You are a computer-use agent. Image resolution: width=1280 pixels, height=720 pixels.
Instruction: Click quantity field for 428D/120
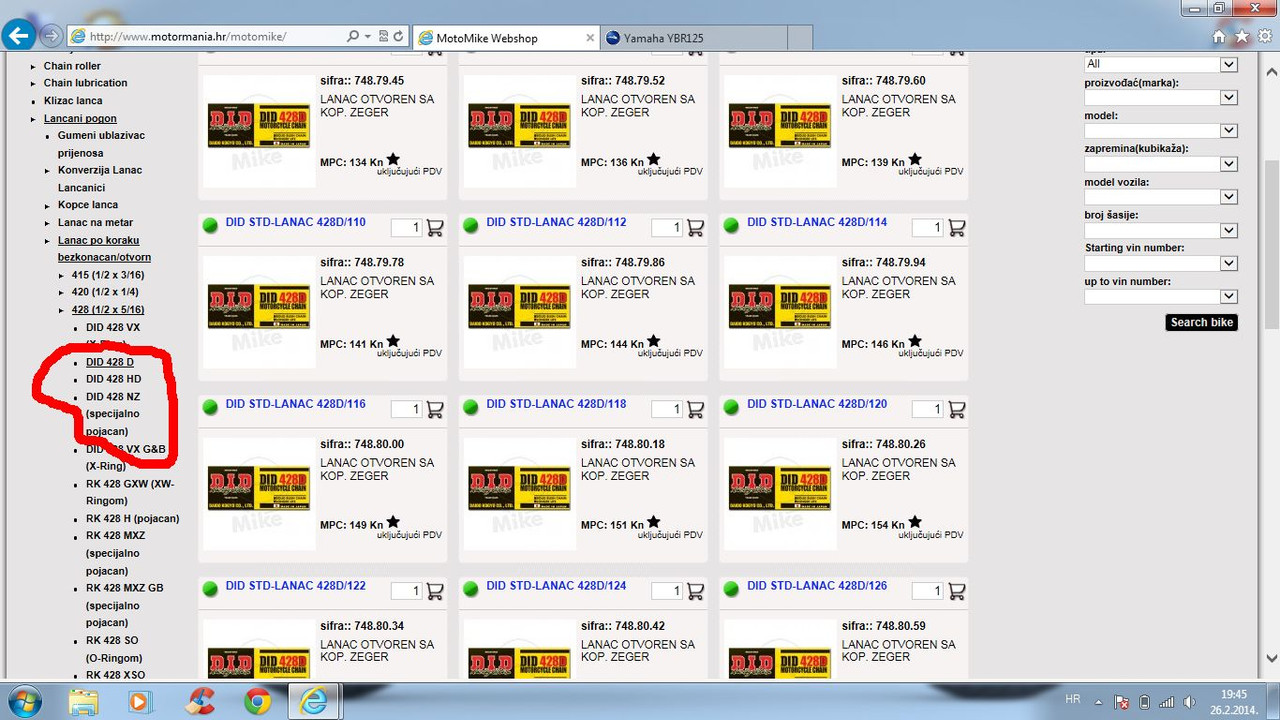(x=927, y=409)
